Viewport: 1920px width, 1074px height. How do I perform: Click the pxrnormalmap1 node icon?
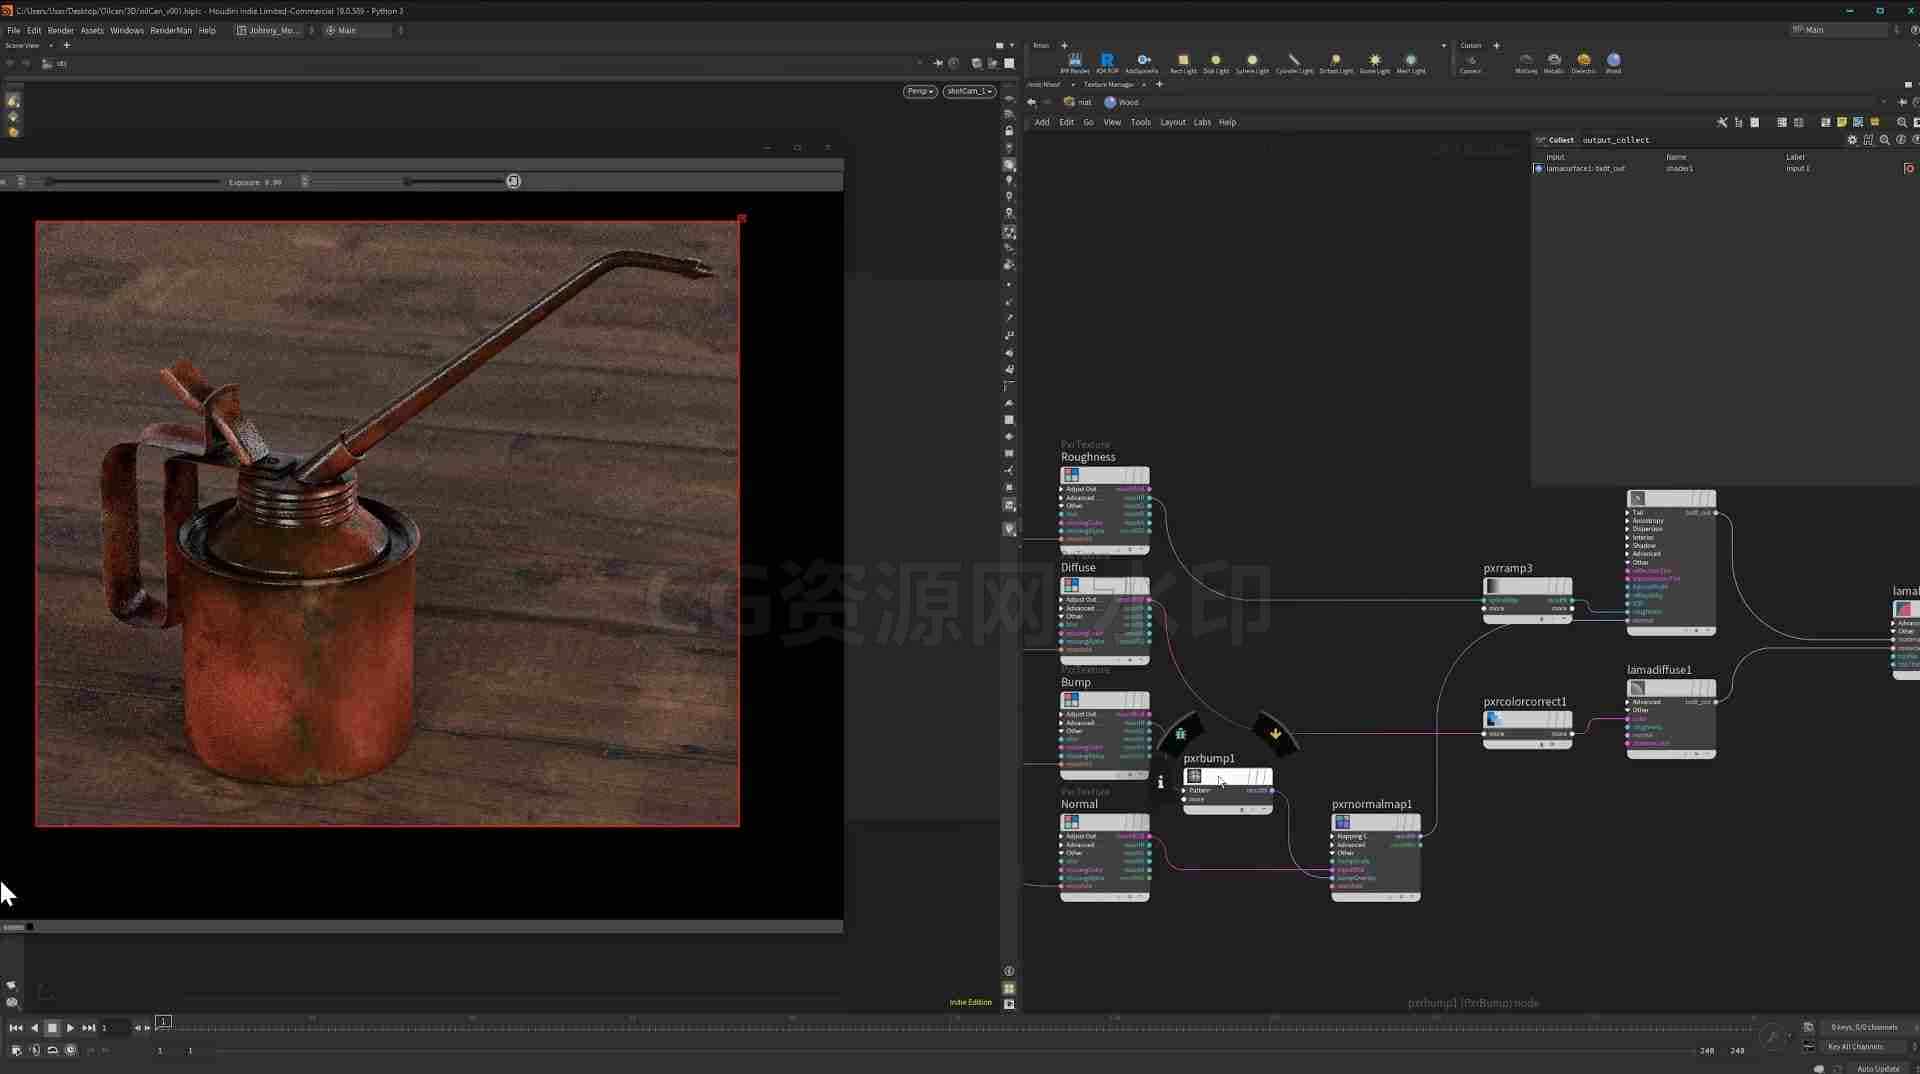click(x=1343, y=822)
